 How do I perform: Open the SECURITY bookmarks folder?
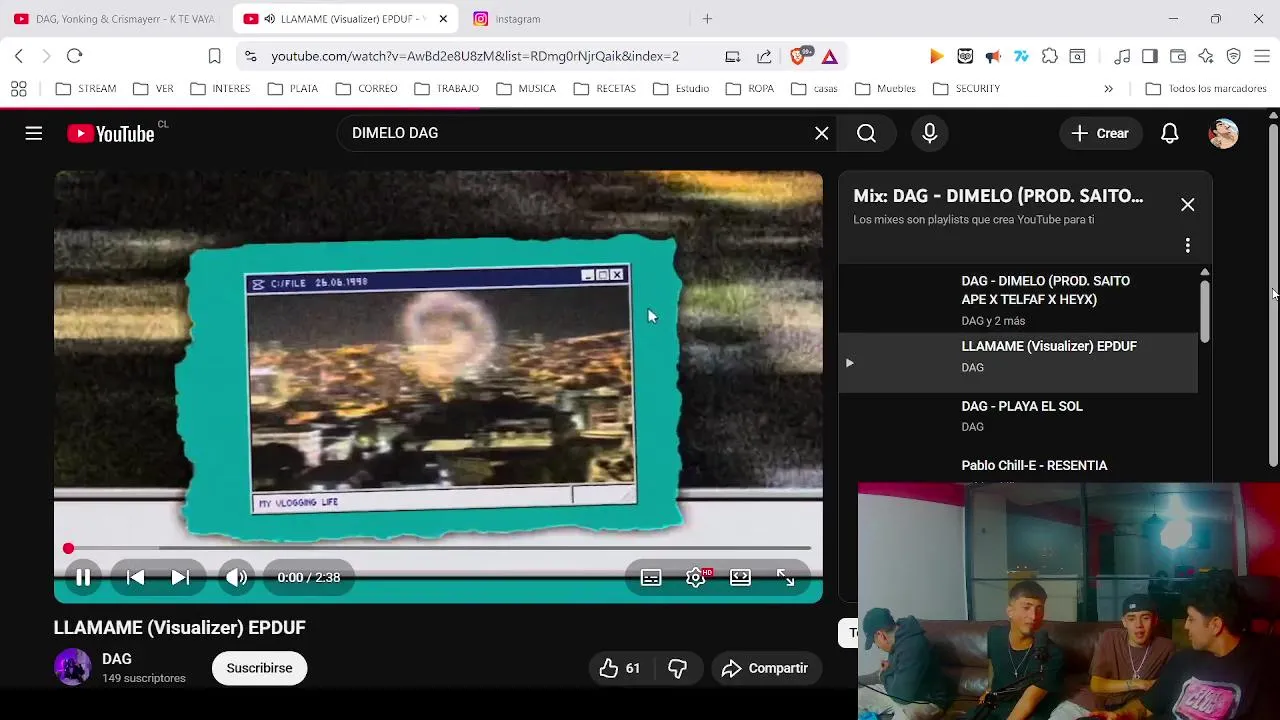pos(966,89)
